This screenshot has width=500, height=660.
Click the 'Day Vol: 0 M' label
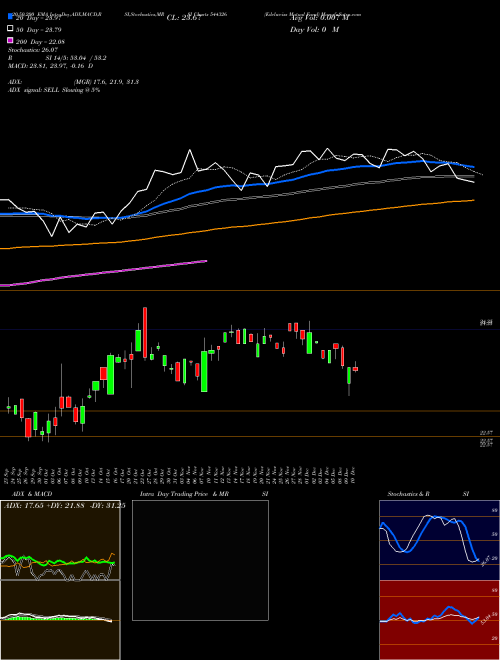point(314,29)
